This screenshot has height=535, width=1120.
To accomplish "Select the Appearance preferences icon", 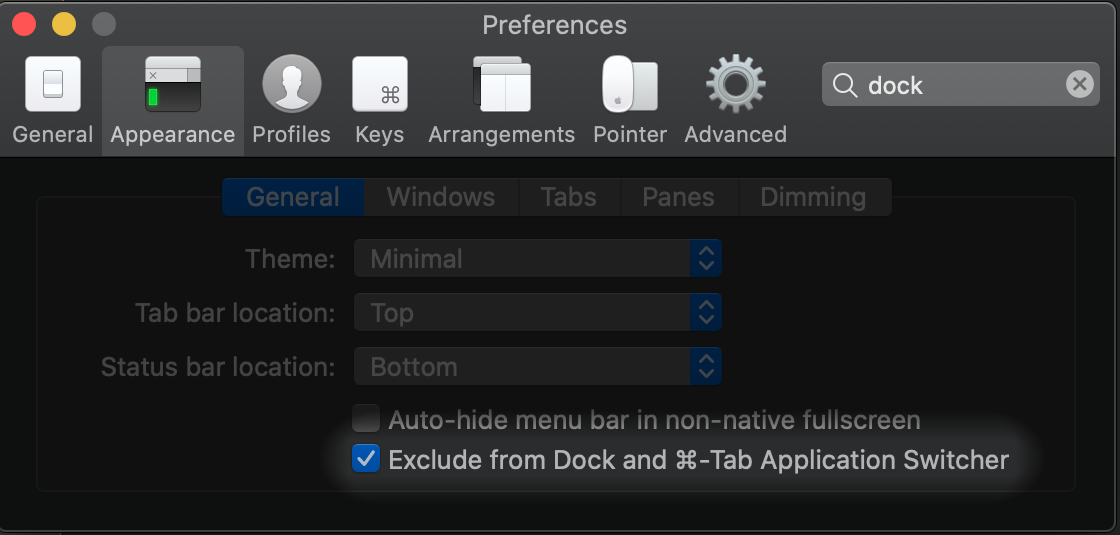I will coord(172,85).
